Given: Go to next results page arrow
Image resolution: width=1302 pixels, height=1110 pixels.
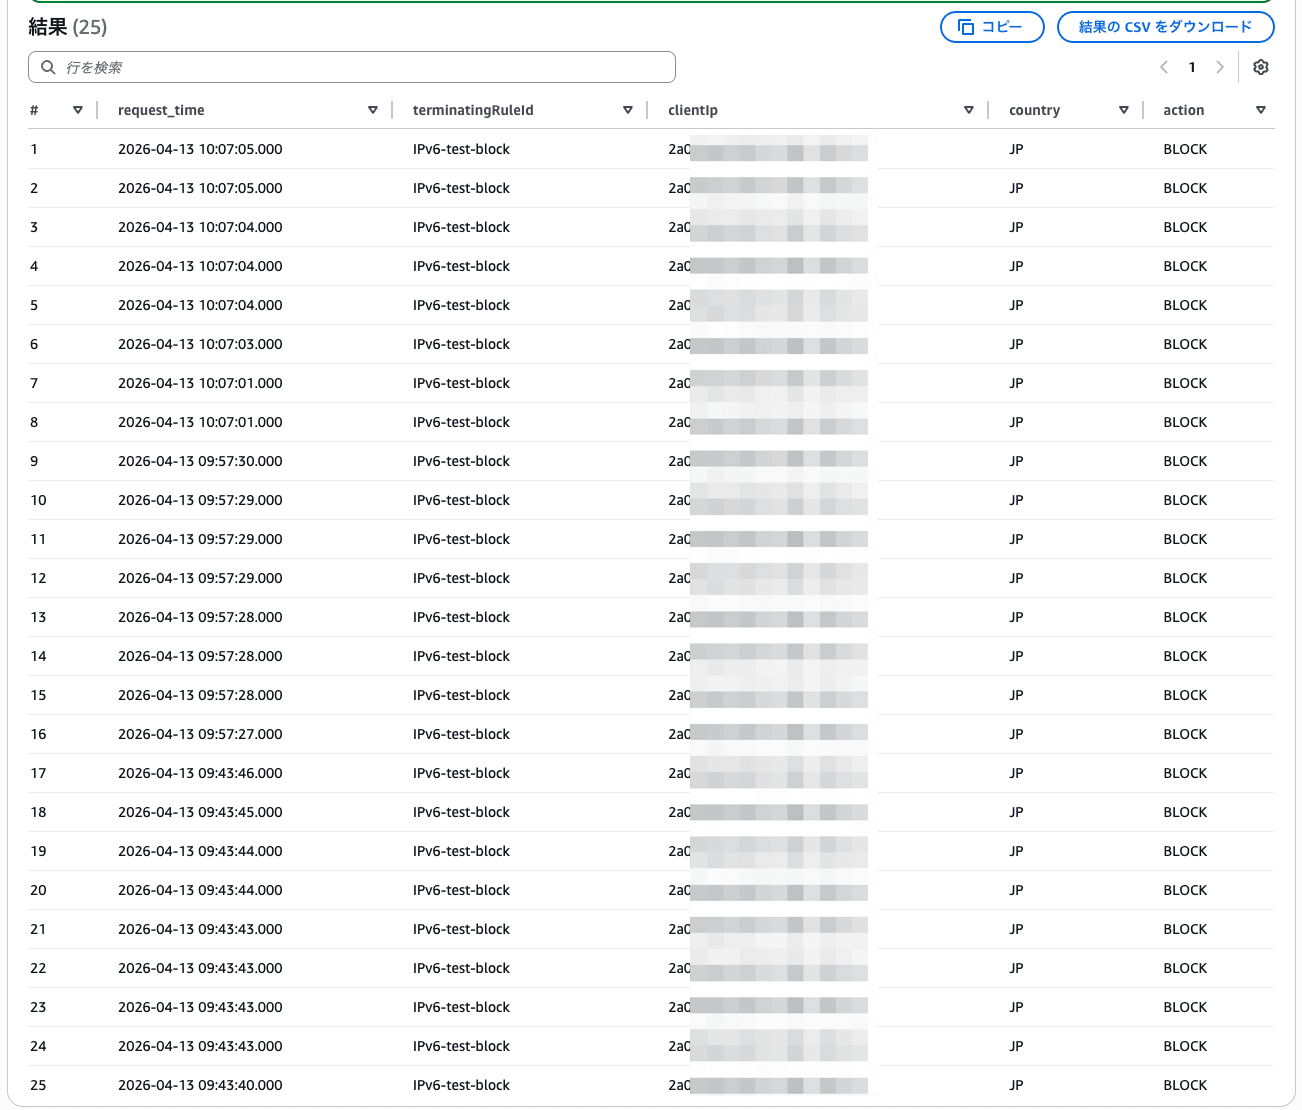Looking at the screenshot, I should [x=1220, y=67].
